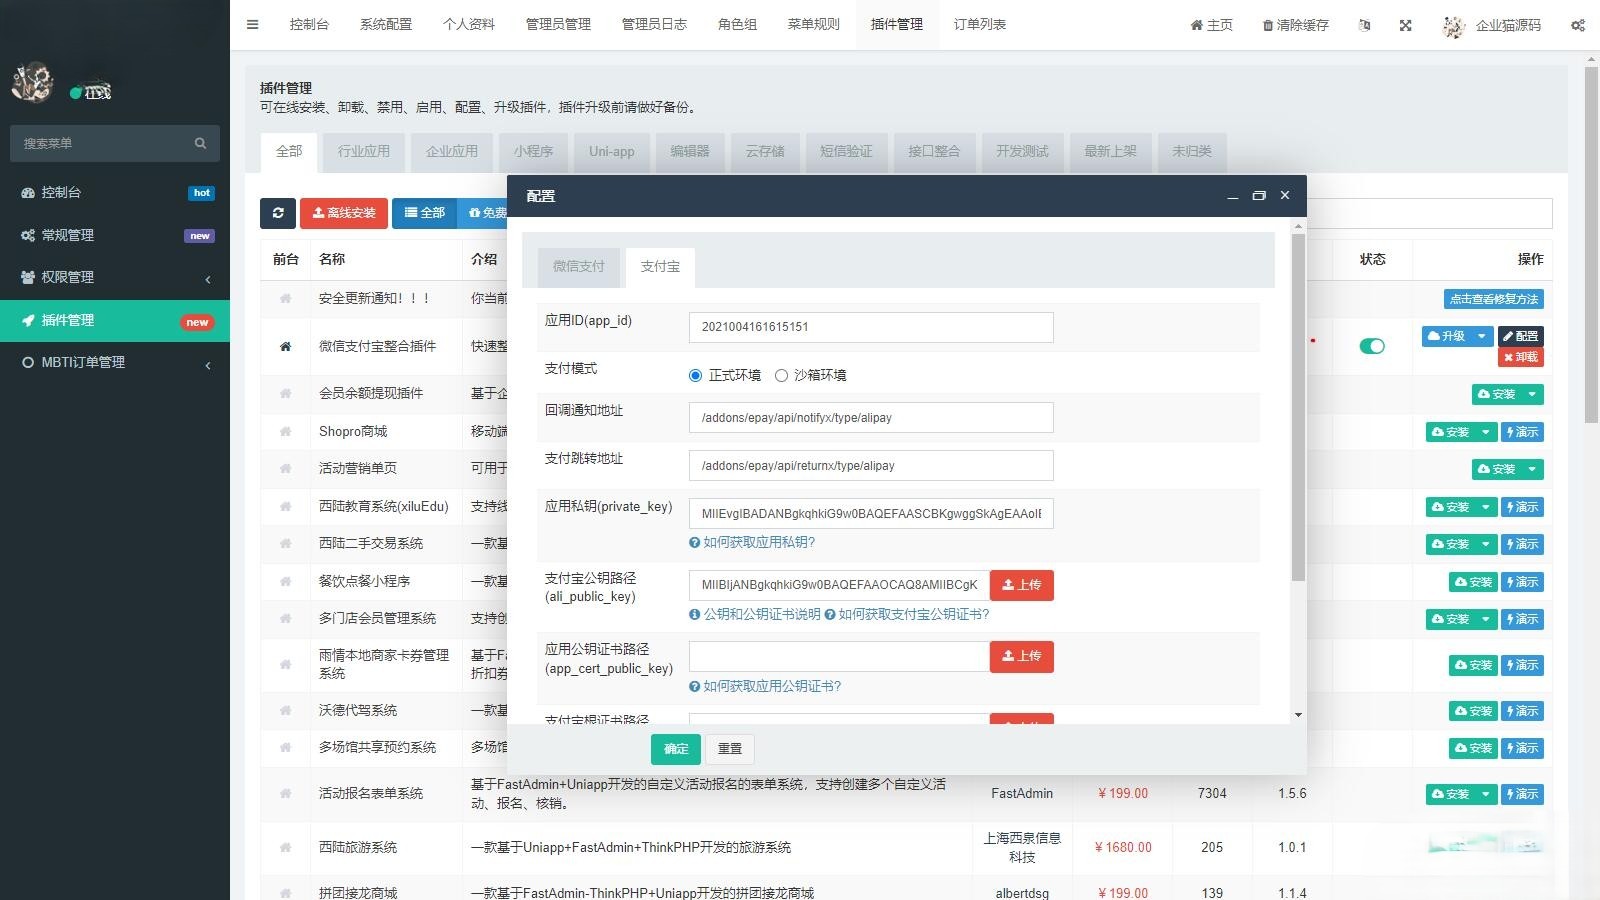Open 常规管理 sidebar item
Image resolution: width=1600 pixels, height=900 pixels.
(115, 235)
